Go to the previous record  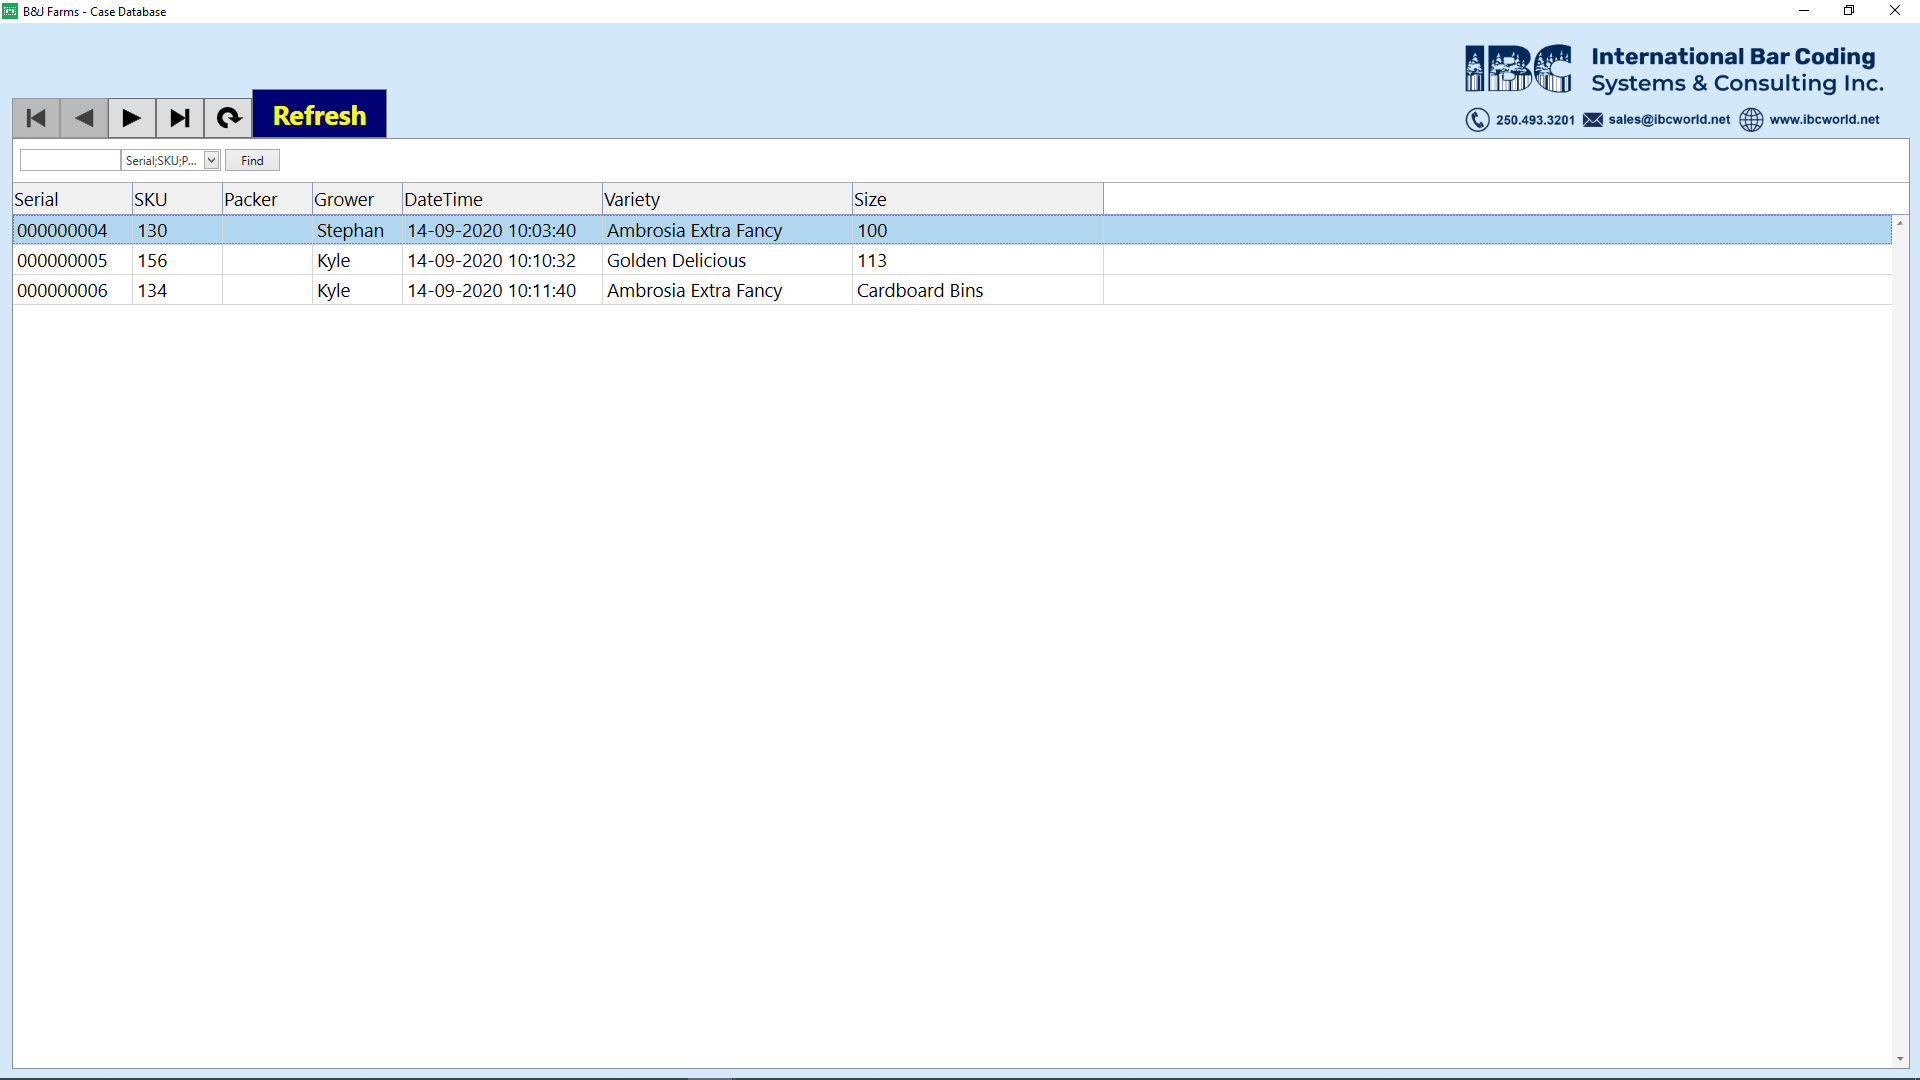coord(83,117)
